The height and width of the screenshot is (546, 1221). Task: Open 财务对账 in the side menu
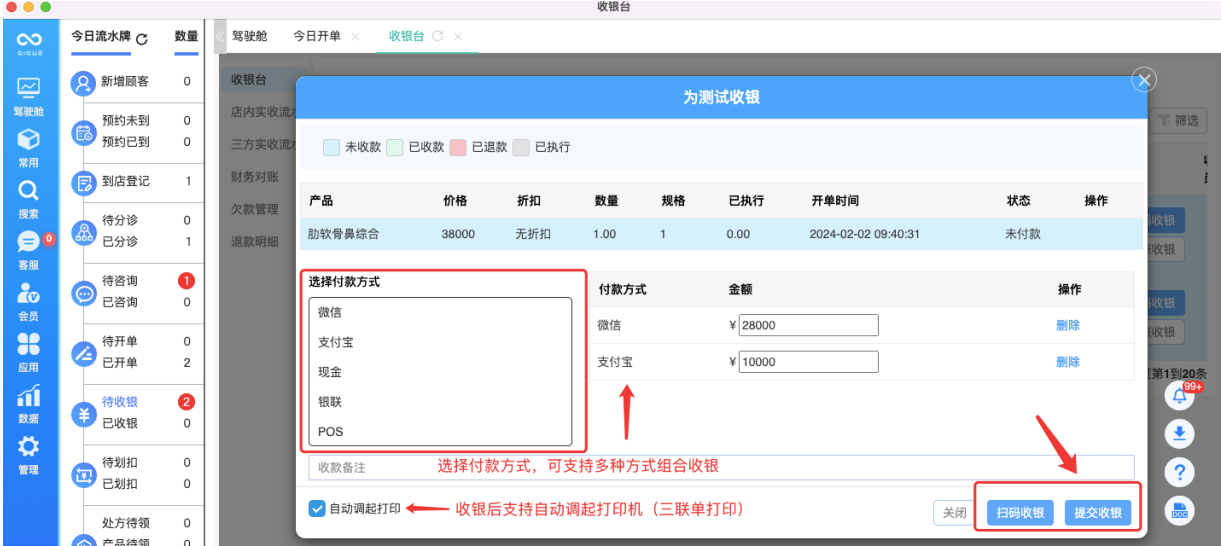pyautogui.click(x=255, y=177)
